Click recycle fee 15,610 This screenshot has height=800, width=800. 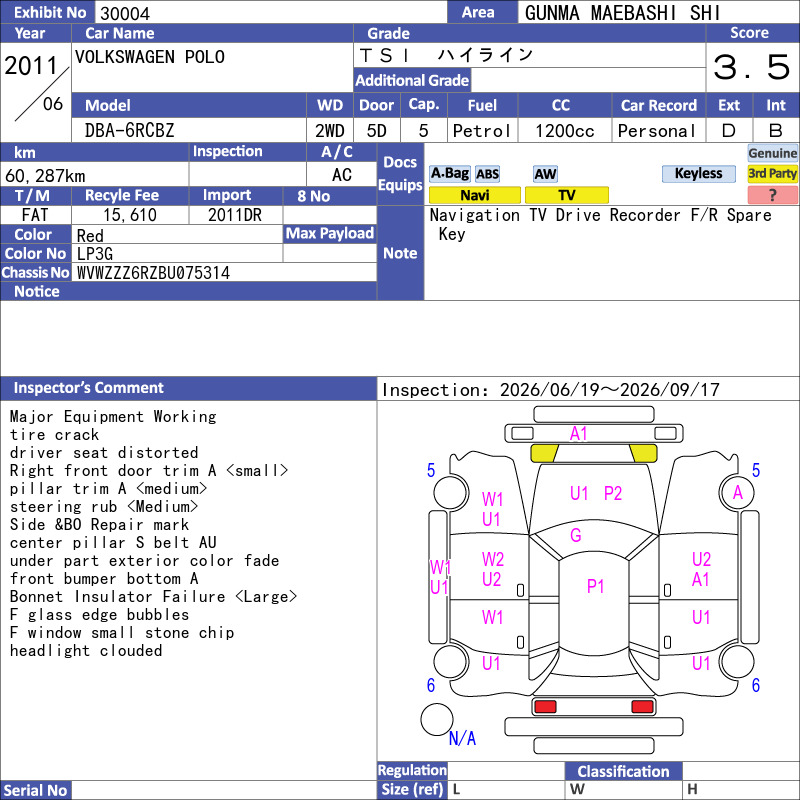tap(130, 215)
